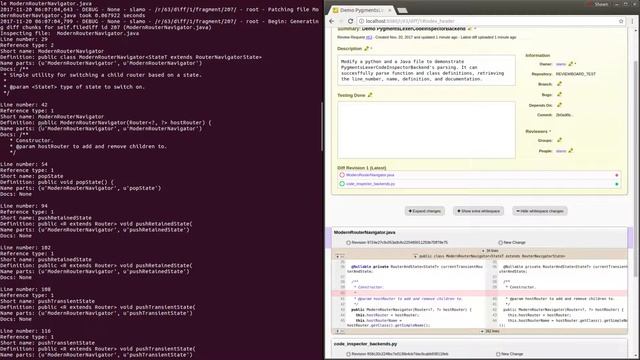This screenshot has height=360, width=640.
Task: Expand the collapsed lines below the diff chunk
Action: (x=490, y=331)
